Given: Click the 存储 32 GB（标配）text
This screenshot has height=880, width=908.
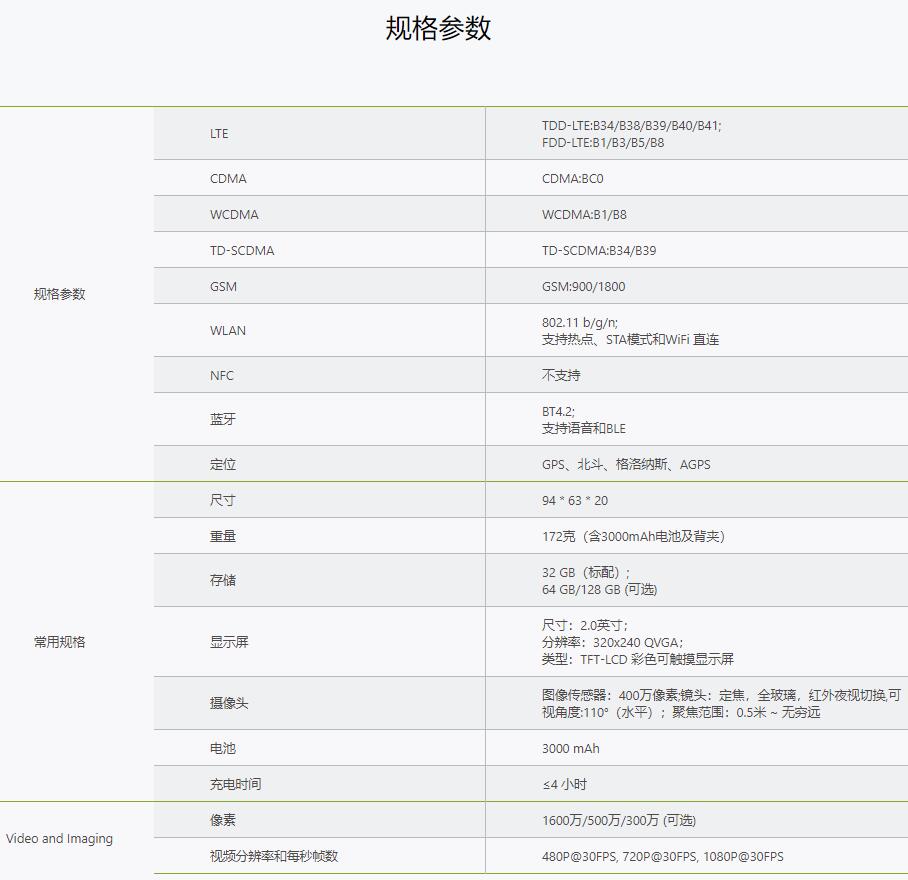Looking at the screenshot, I should pyautogui.click(x=586, y=573).
